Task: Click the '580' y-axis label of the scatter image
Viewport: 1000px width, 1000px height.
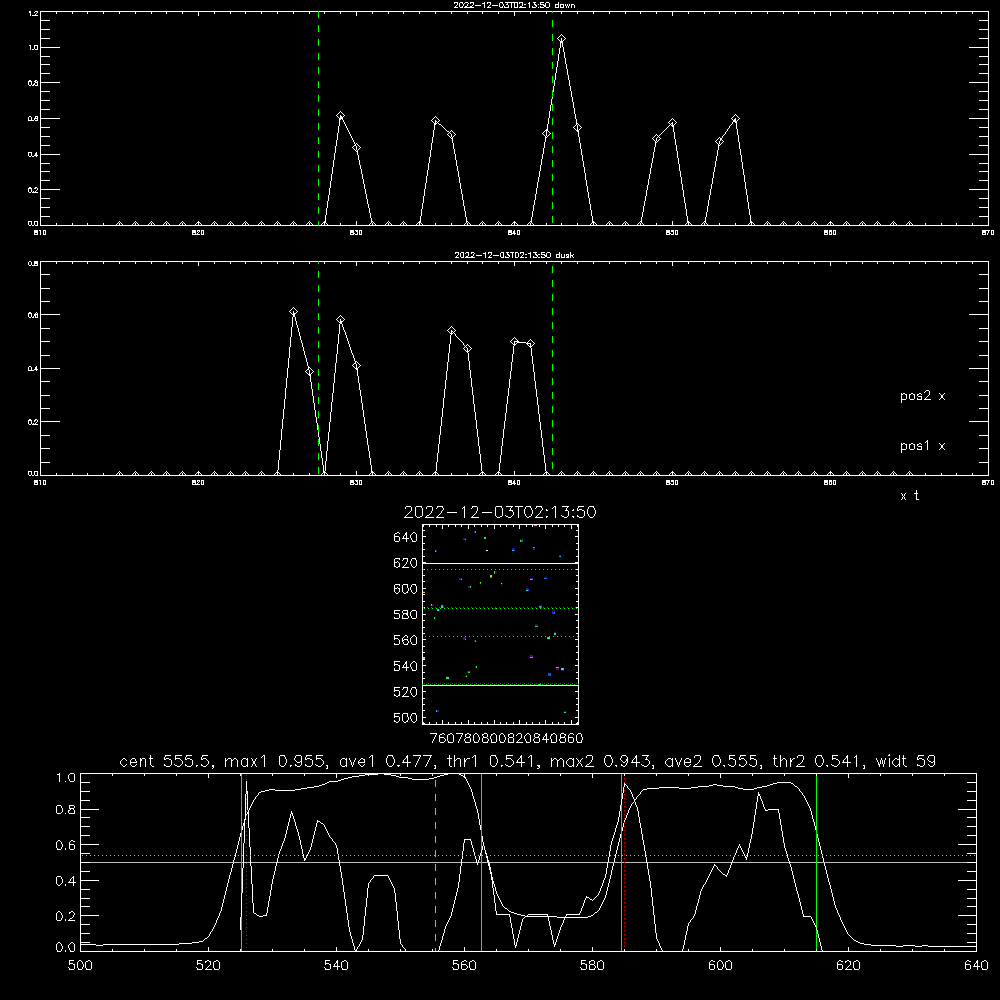Action: [406, 615]
